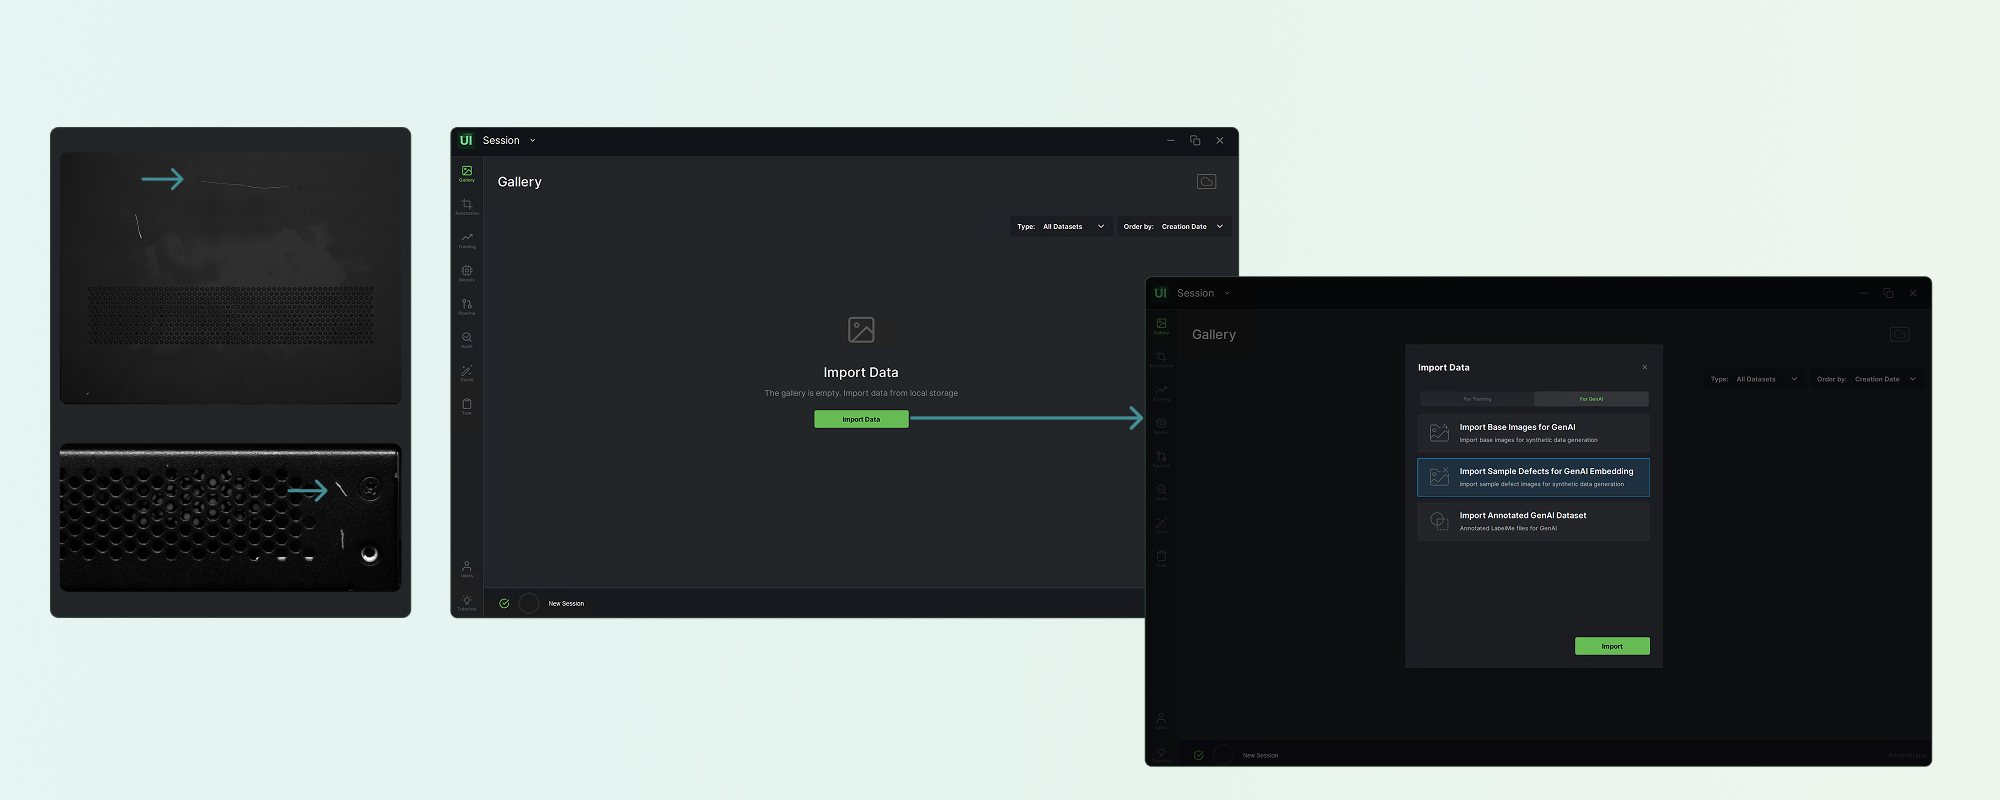Open Audit in the left window sidebar
Viewport: 2000px width, 800px height.
467,340
